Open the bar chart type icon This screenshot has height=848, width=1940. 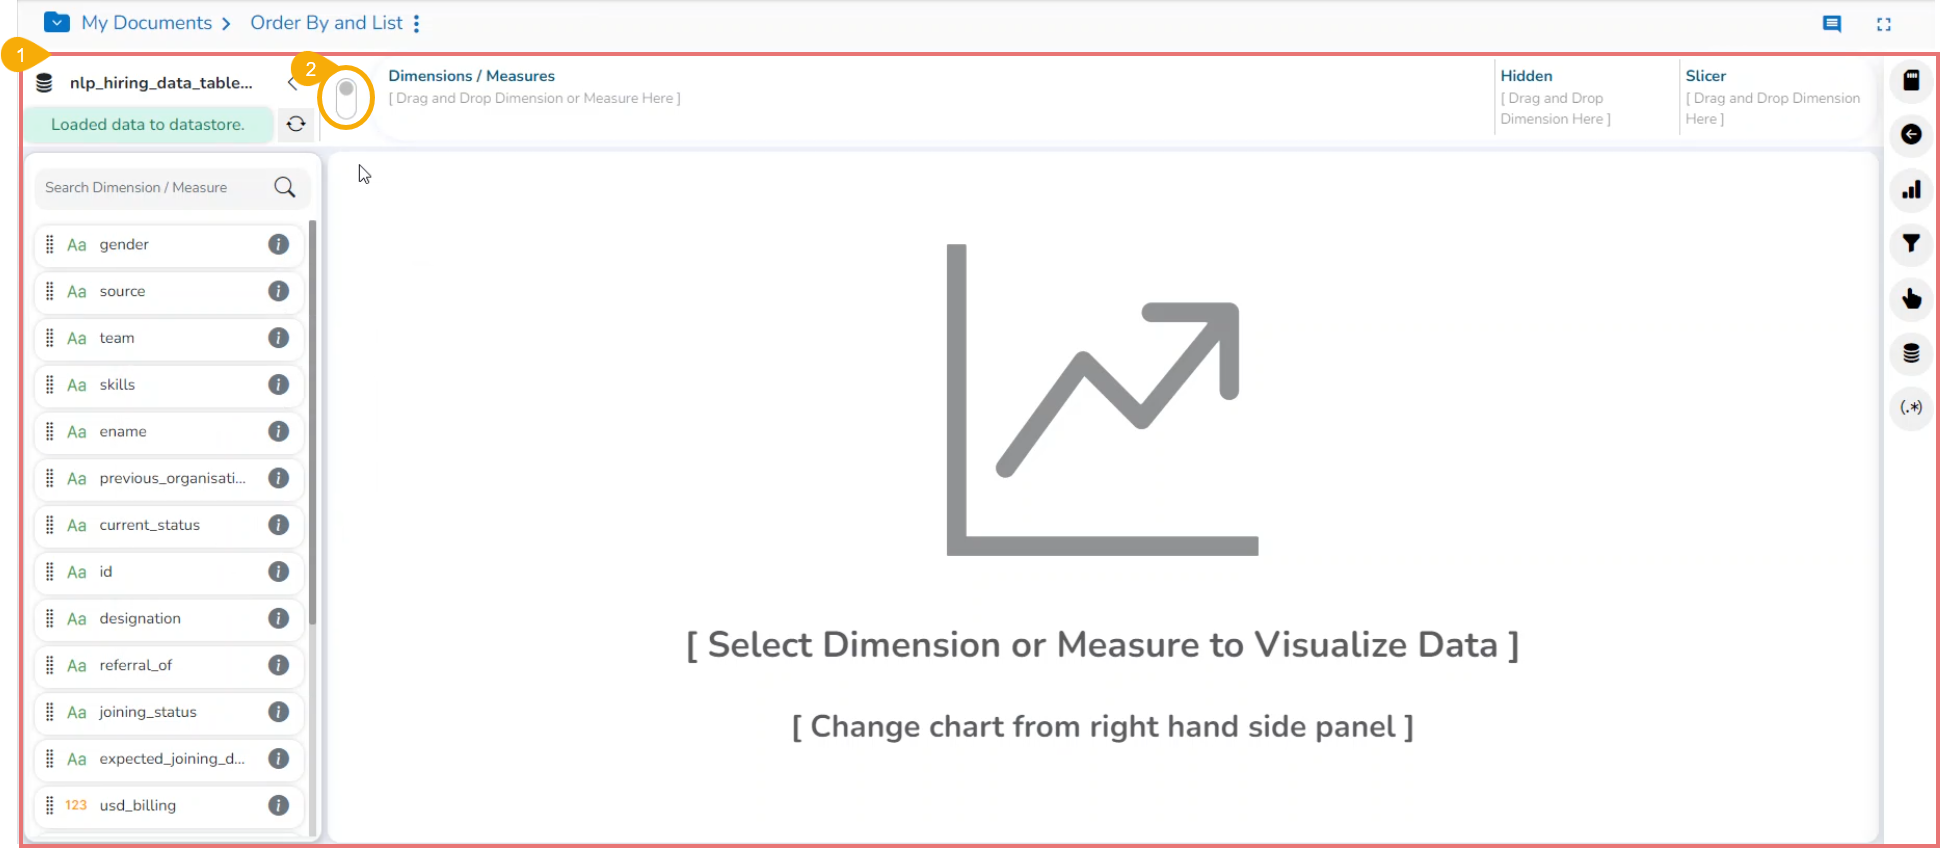(1911, 190)
